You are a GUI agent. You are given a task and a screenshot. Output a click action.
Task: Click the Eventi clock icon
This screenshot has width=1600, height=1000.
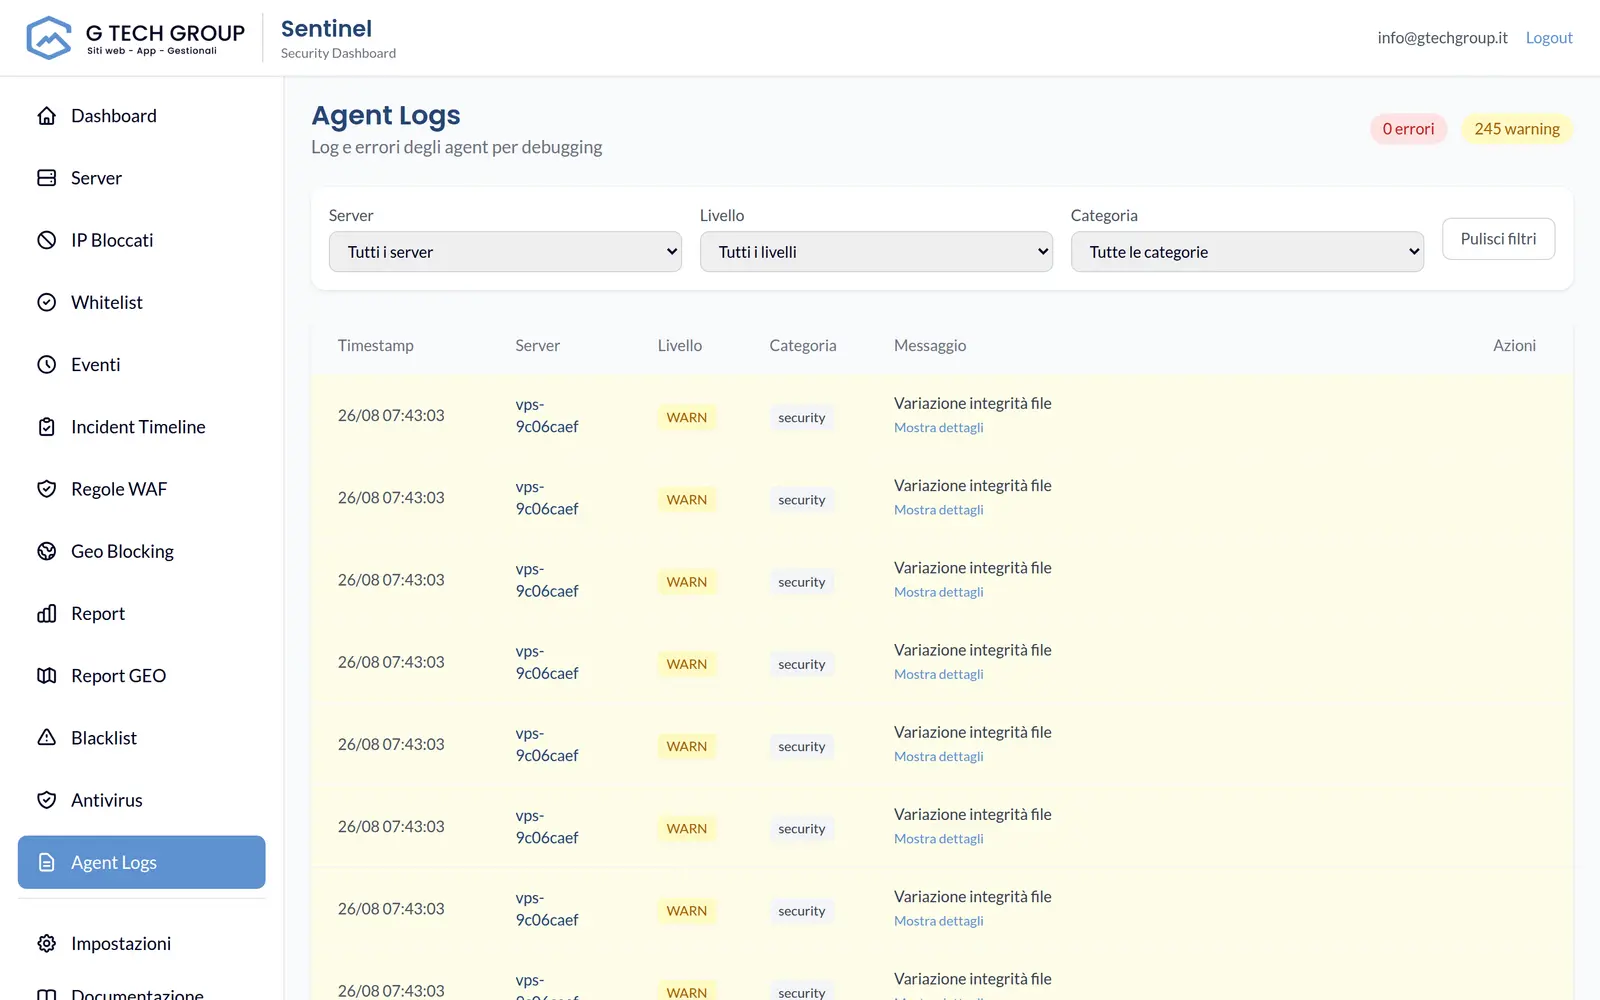pyautogui.click(x=47, y=365)
